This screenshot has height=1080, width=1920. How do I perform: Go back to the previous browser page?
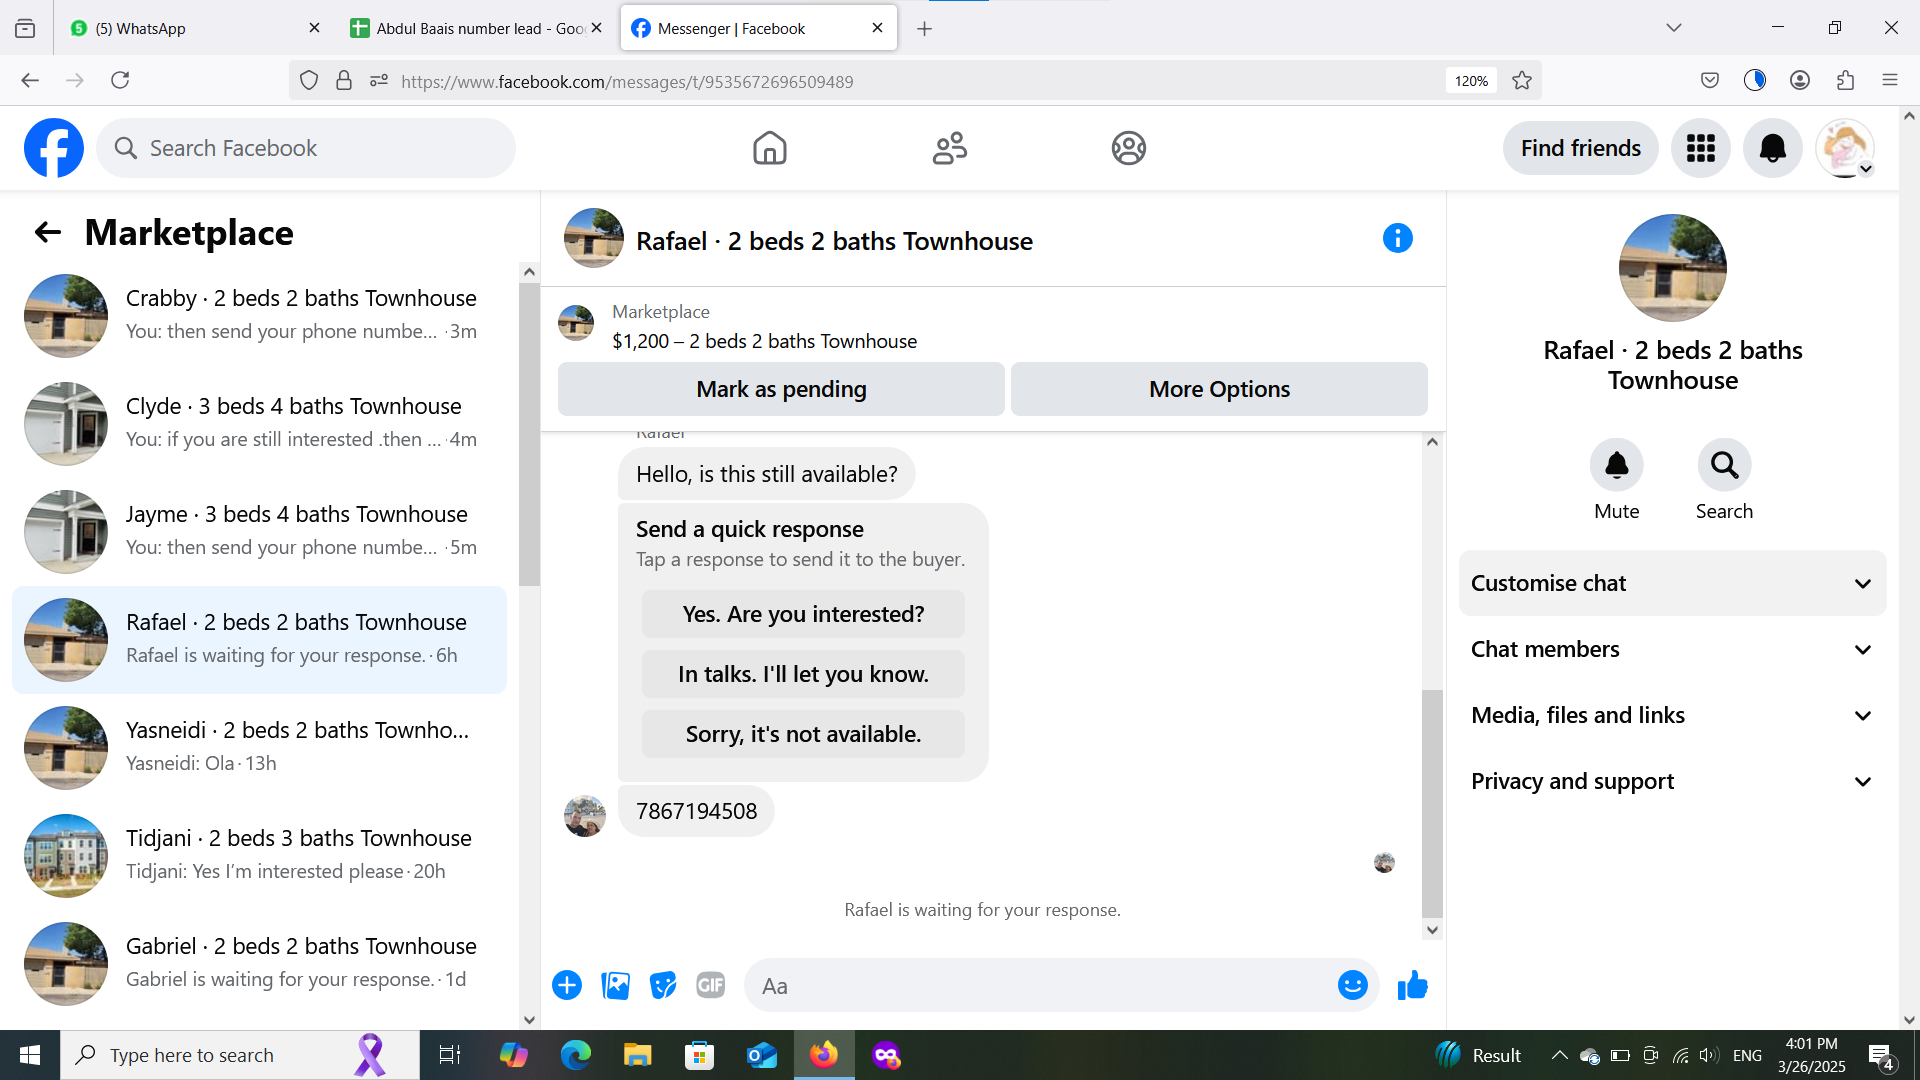[30, 81]
